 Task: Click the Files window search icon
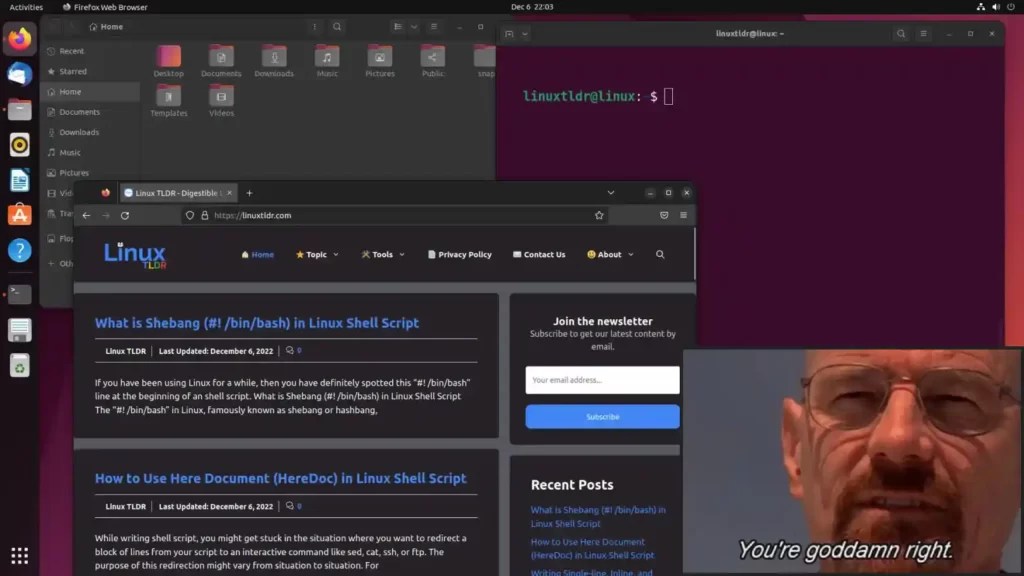pos(337,27)
